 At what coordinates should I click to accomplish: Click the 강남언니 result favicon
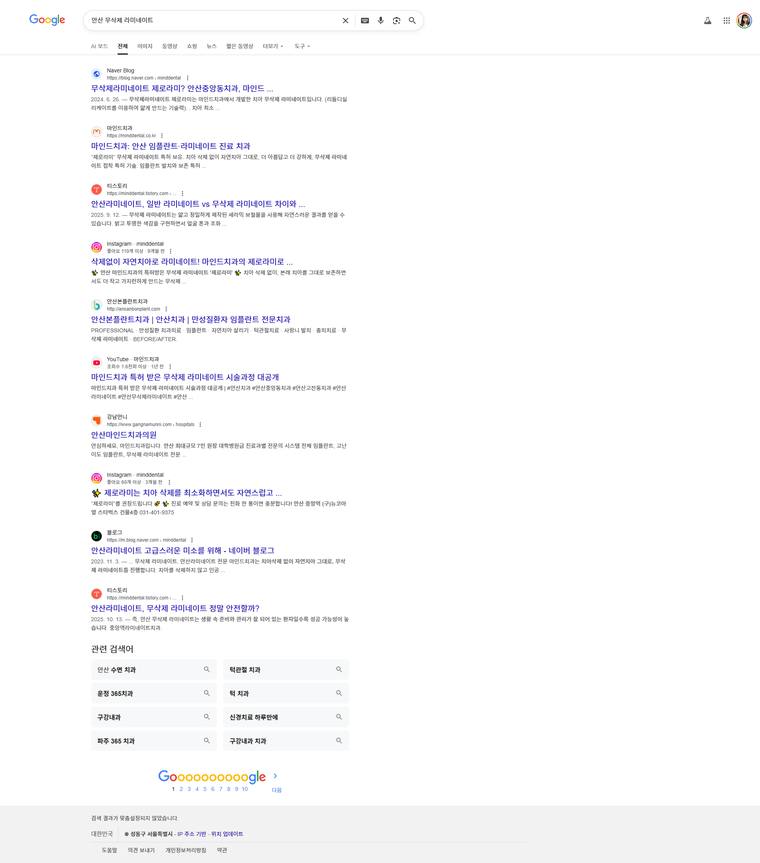pyautogui.click(x=96, y=420)
